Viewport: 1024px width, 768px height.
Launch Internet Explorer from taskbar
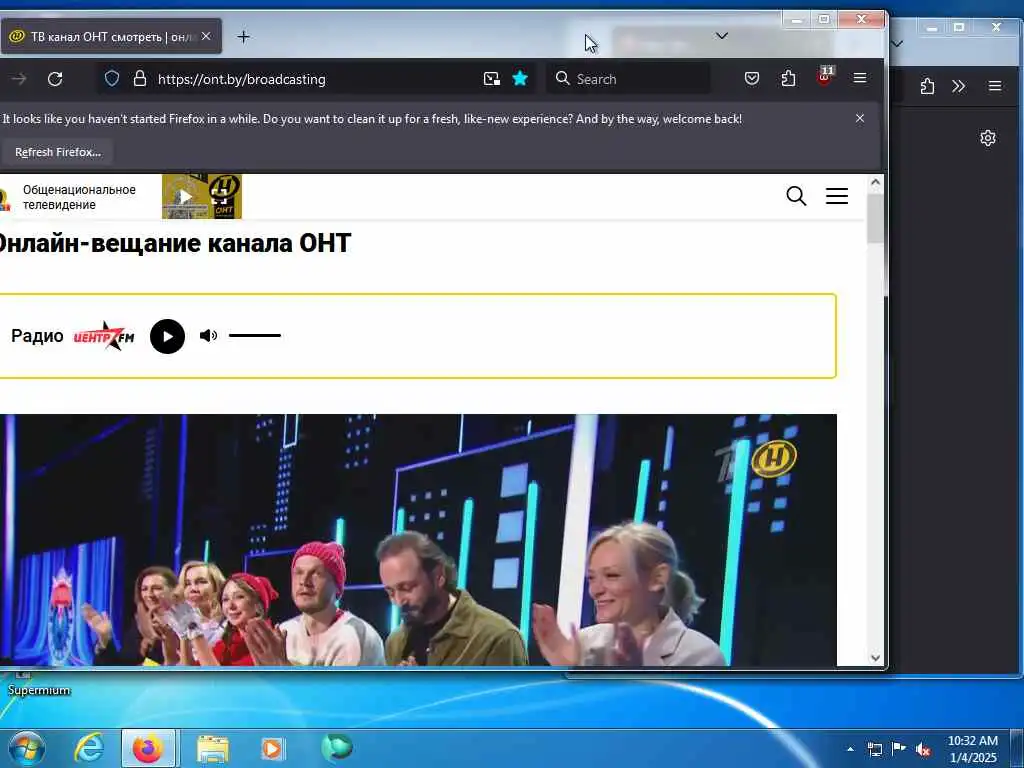[x=89, y=748]
